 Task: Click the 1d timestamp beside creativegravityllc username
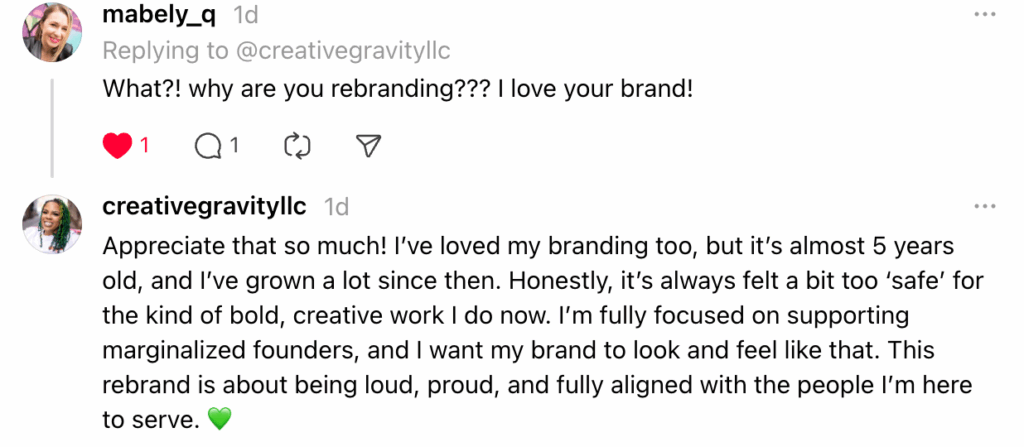point(337,207)
